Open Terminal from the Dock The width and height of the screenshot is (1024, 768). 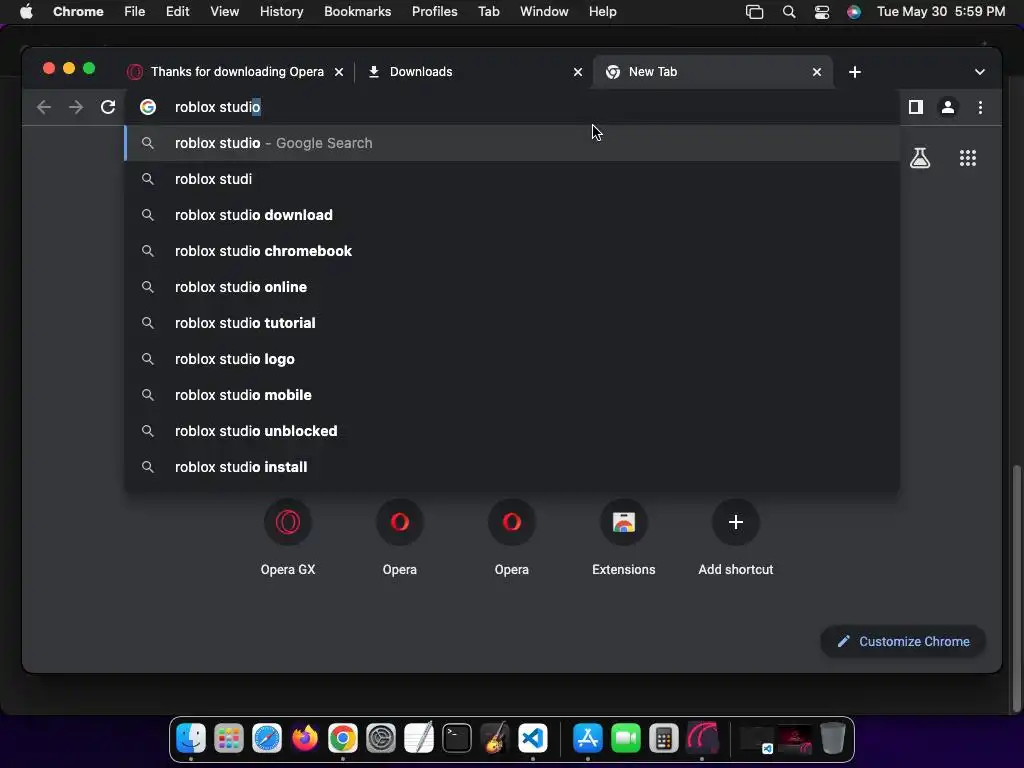[456, 738]
